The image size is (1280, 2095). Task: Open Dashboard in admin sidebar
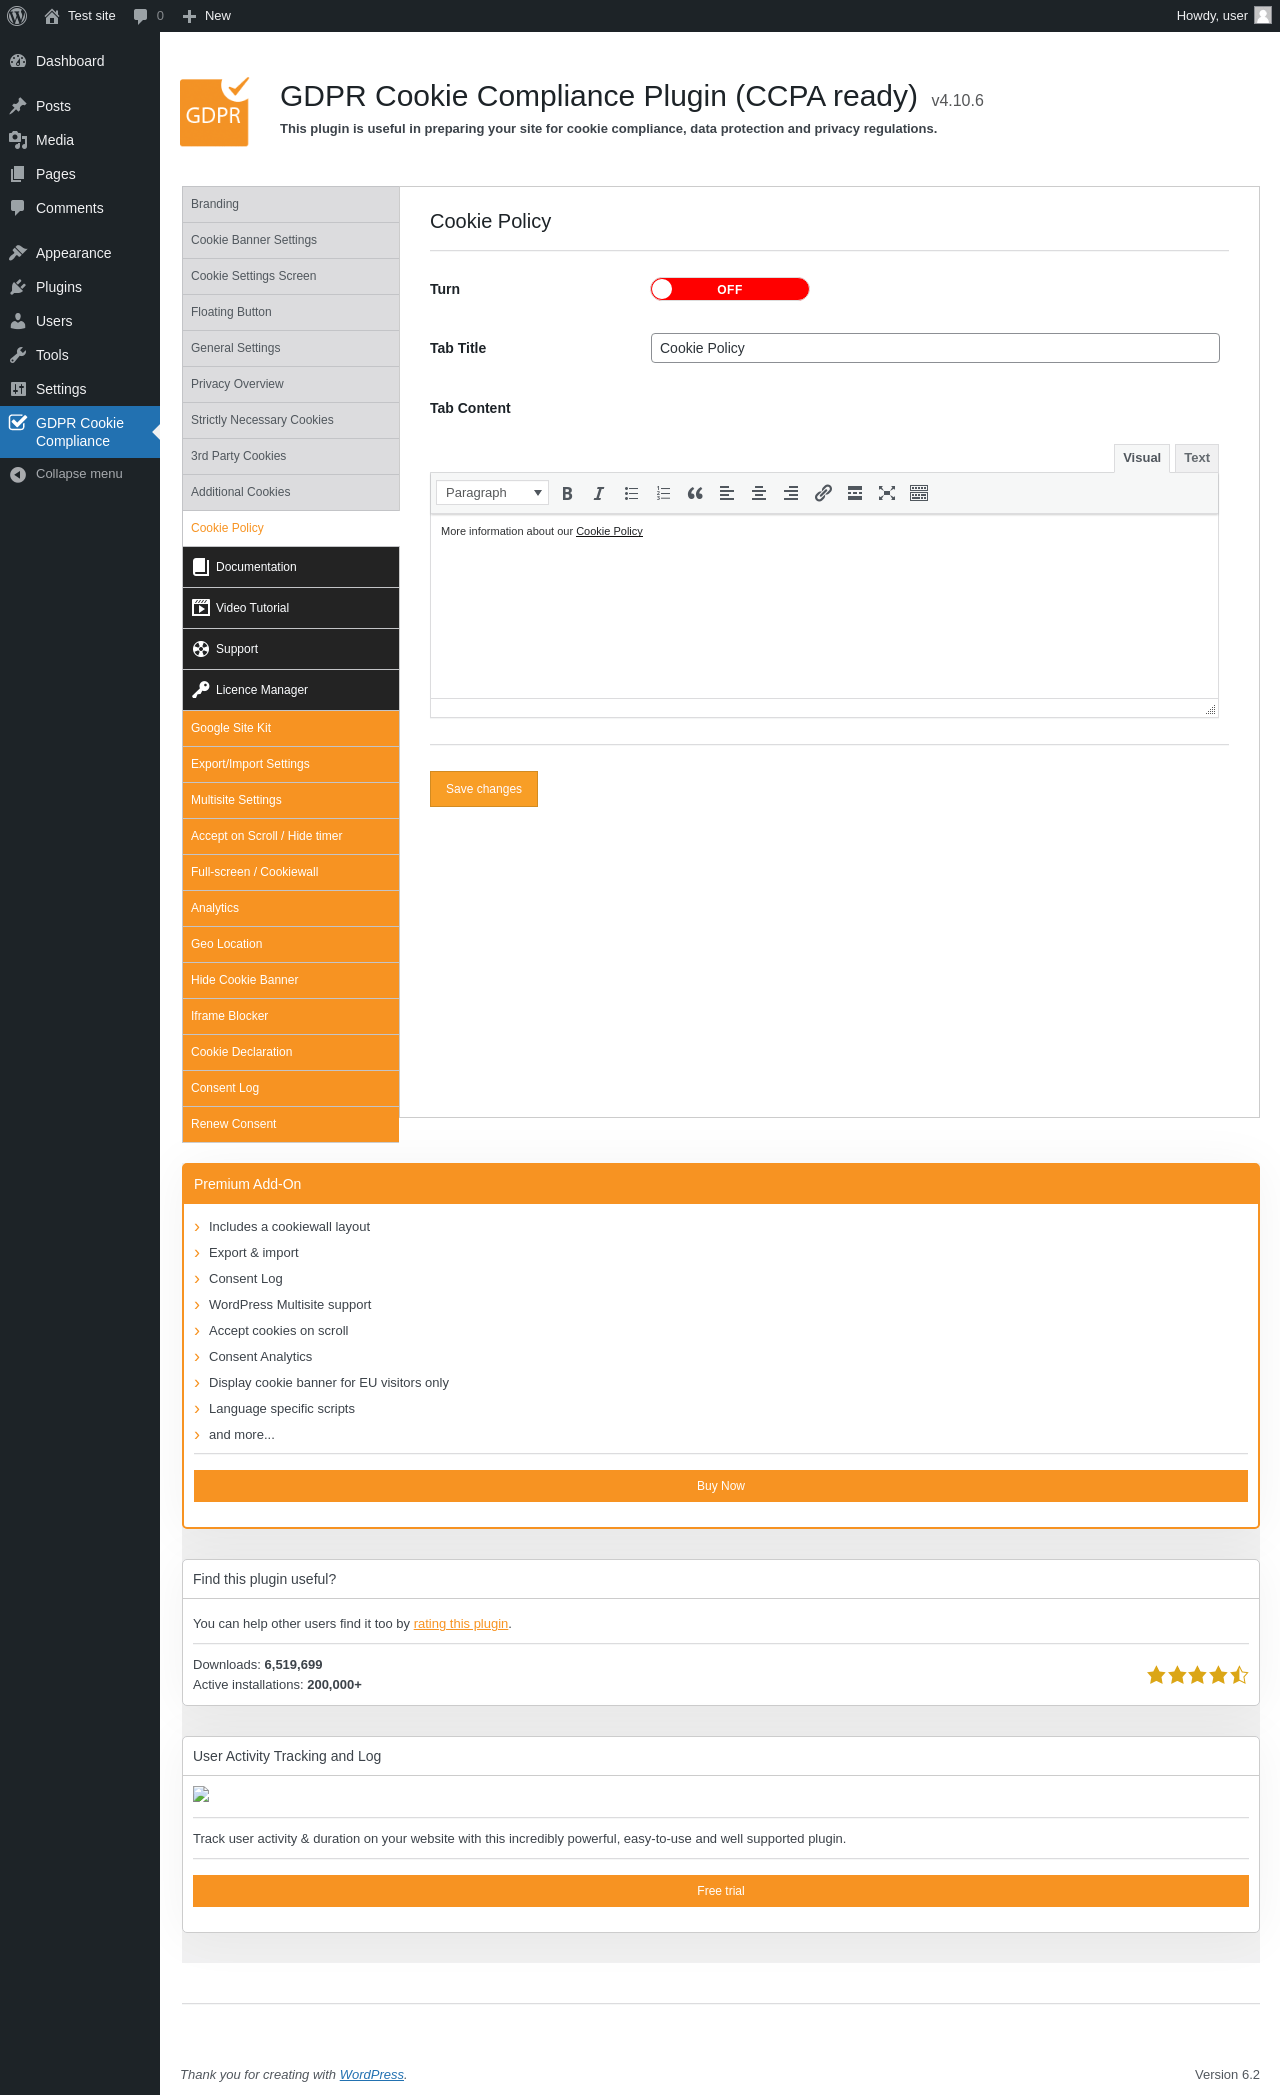(80, 61)
